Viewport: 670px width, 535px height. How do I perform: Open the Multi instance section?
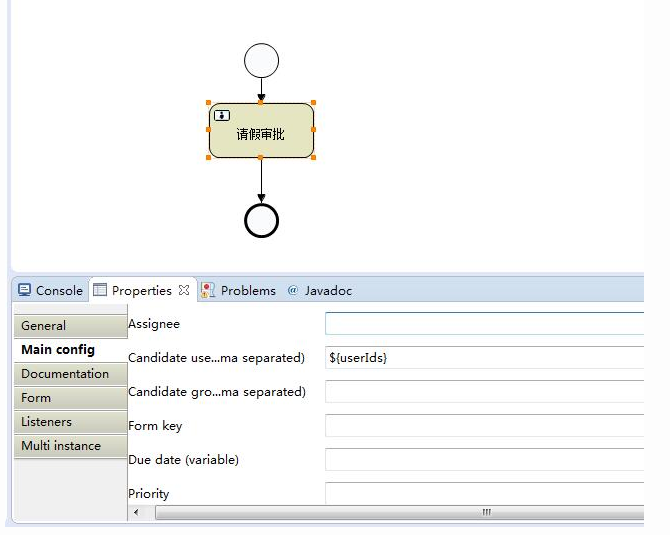[71, 446]
